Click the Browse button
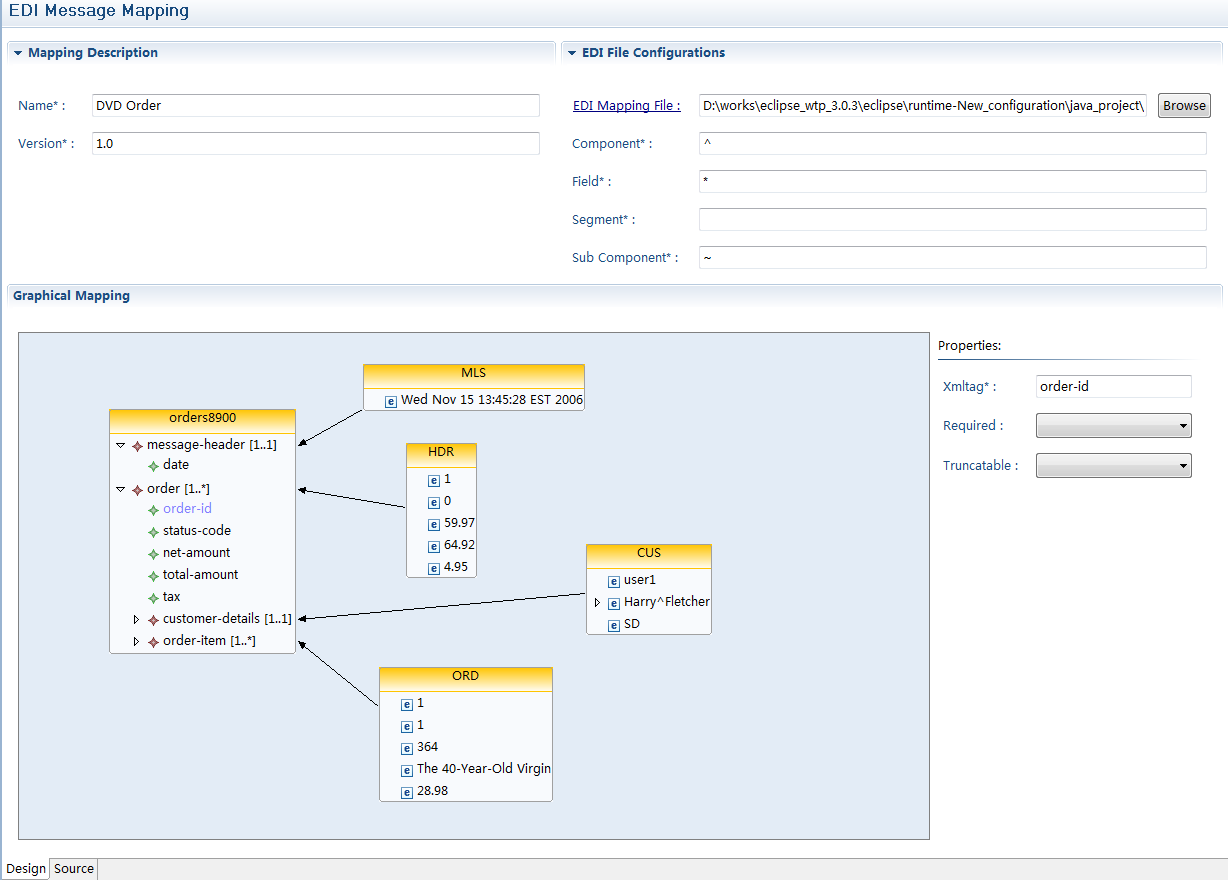 (x=1184, y=106)
